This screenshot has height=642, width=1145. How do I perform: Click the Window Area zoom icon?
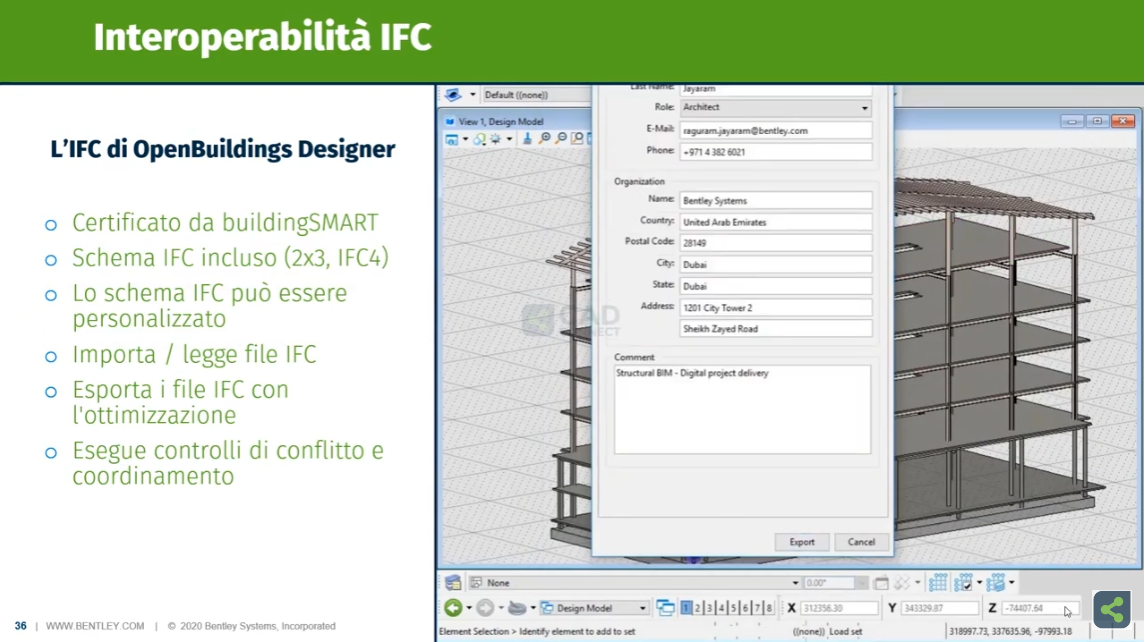(x=577, y=139)
